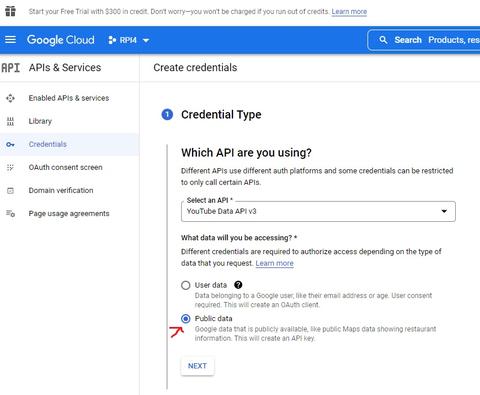Click the NEXT button
Screen dimensions: 480x395
coord(197,366)
